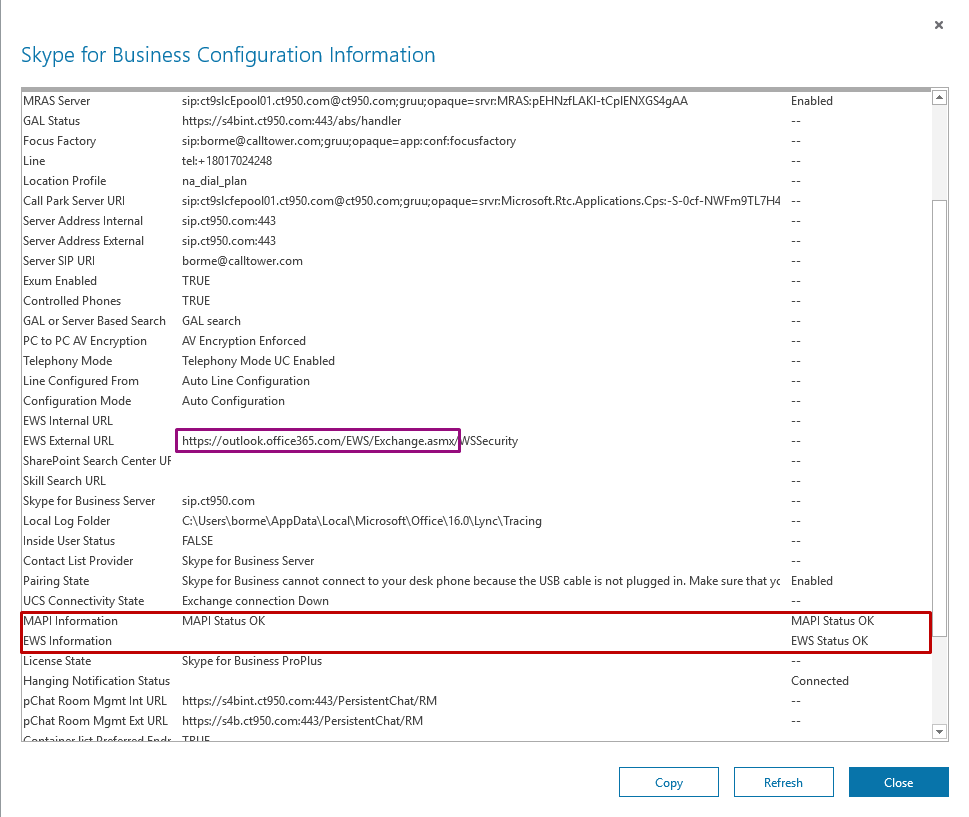Screen dimensions: 969x817
Task: Click the MAPI Information label
Action: (x=70, y=621)
